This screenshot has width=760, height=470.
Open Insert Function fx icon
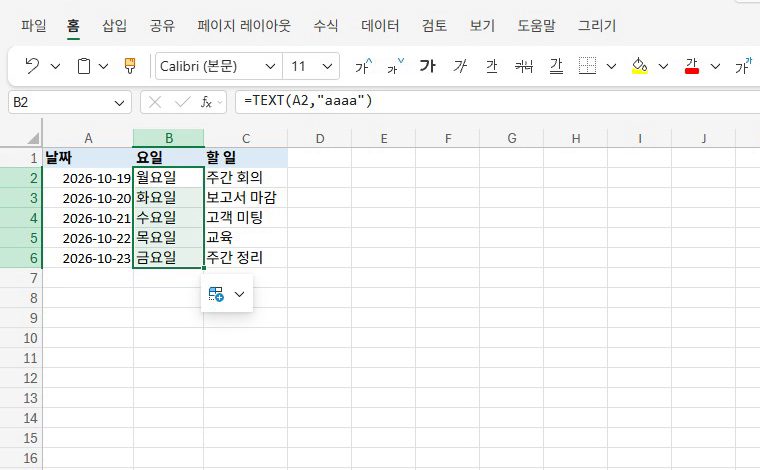tap(206, 102)
